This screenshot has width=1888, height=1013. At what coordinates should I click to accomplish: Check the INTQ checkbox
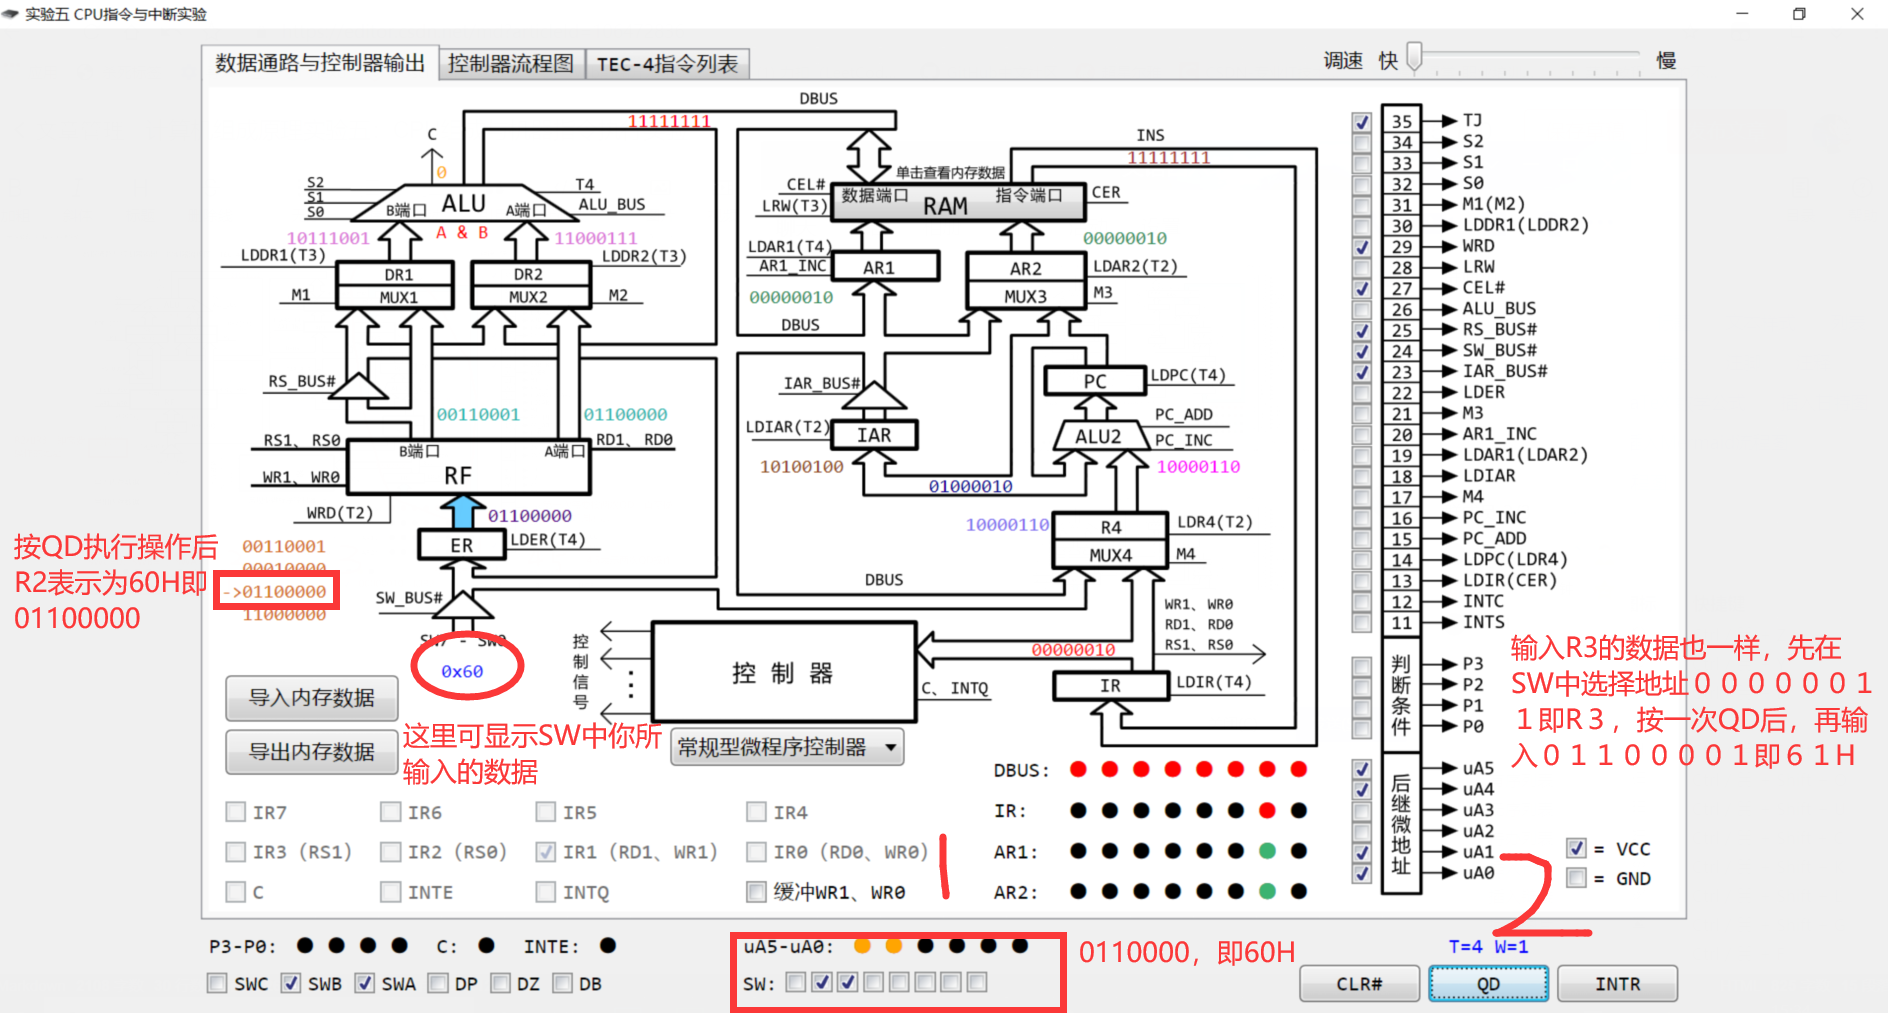pos(546,891)
